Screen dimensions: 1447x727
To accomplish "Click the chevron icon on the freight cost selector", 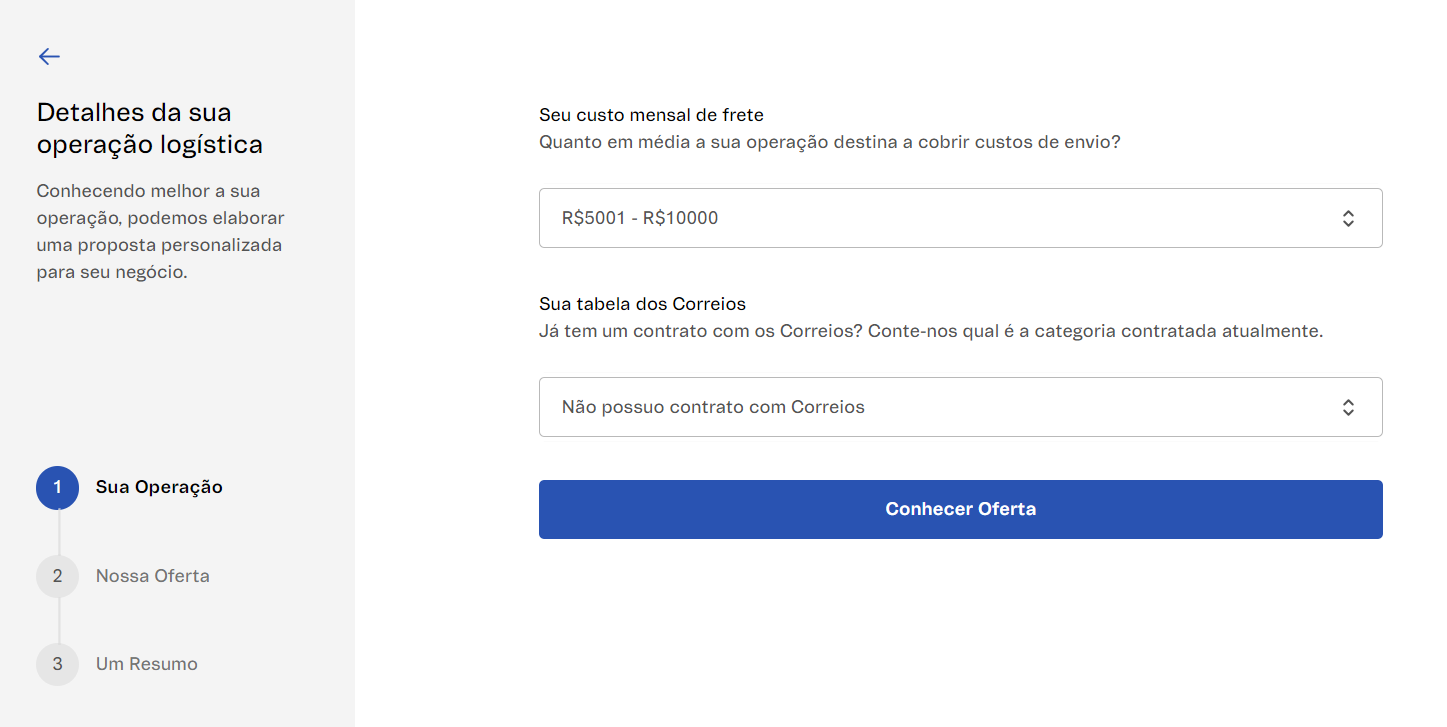I will [x=1348, y=218].
